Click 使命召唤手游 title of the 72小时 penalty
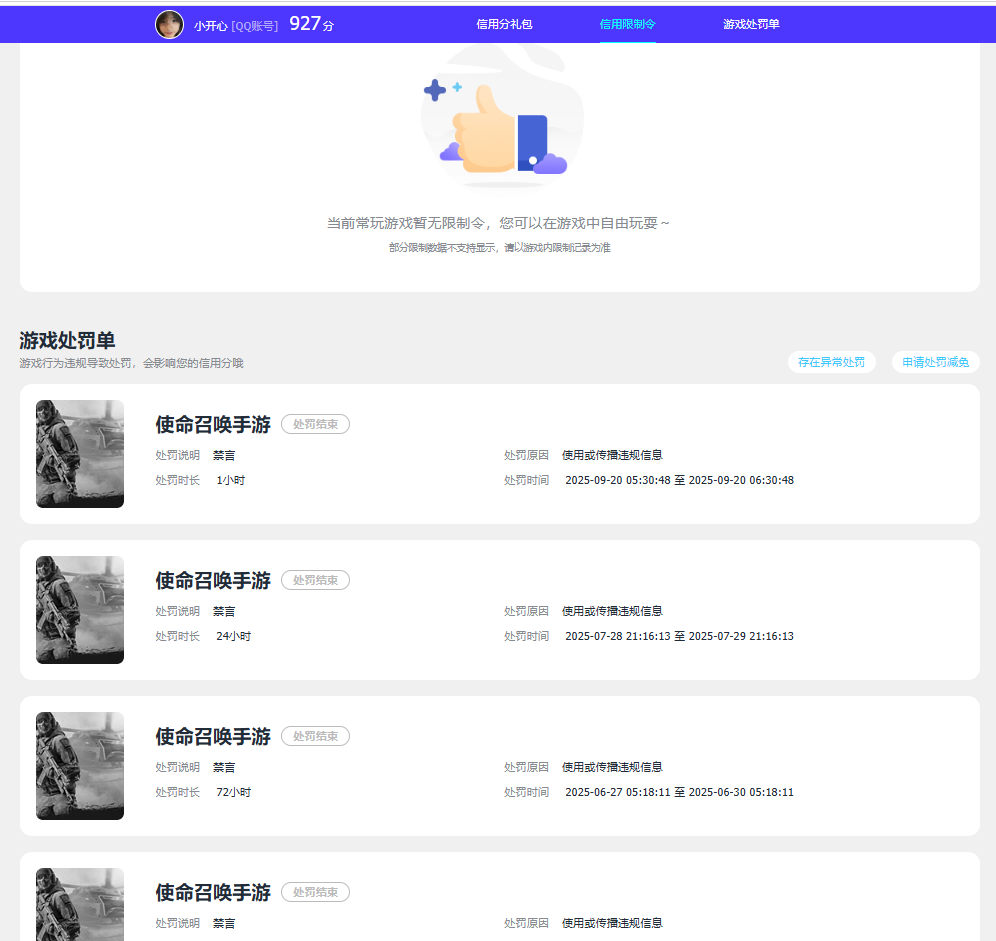996x941 pixels. (213, 736)
